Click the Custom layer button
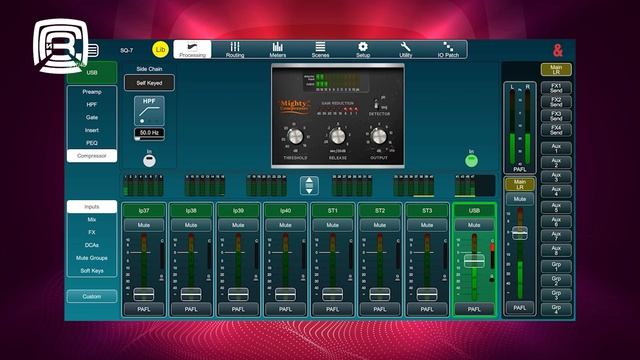This screenshot has width=640, height=360. click(92, 296)
